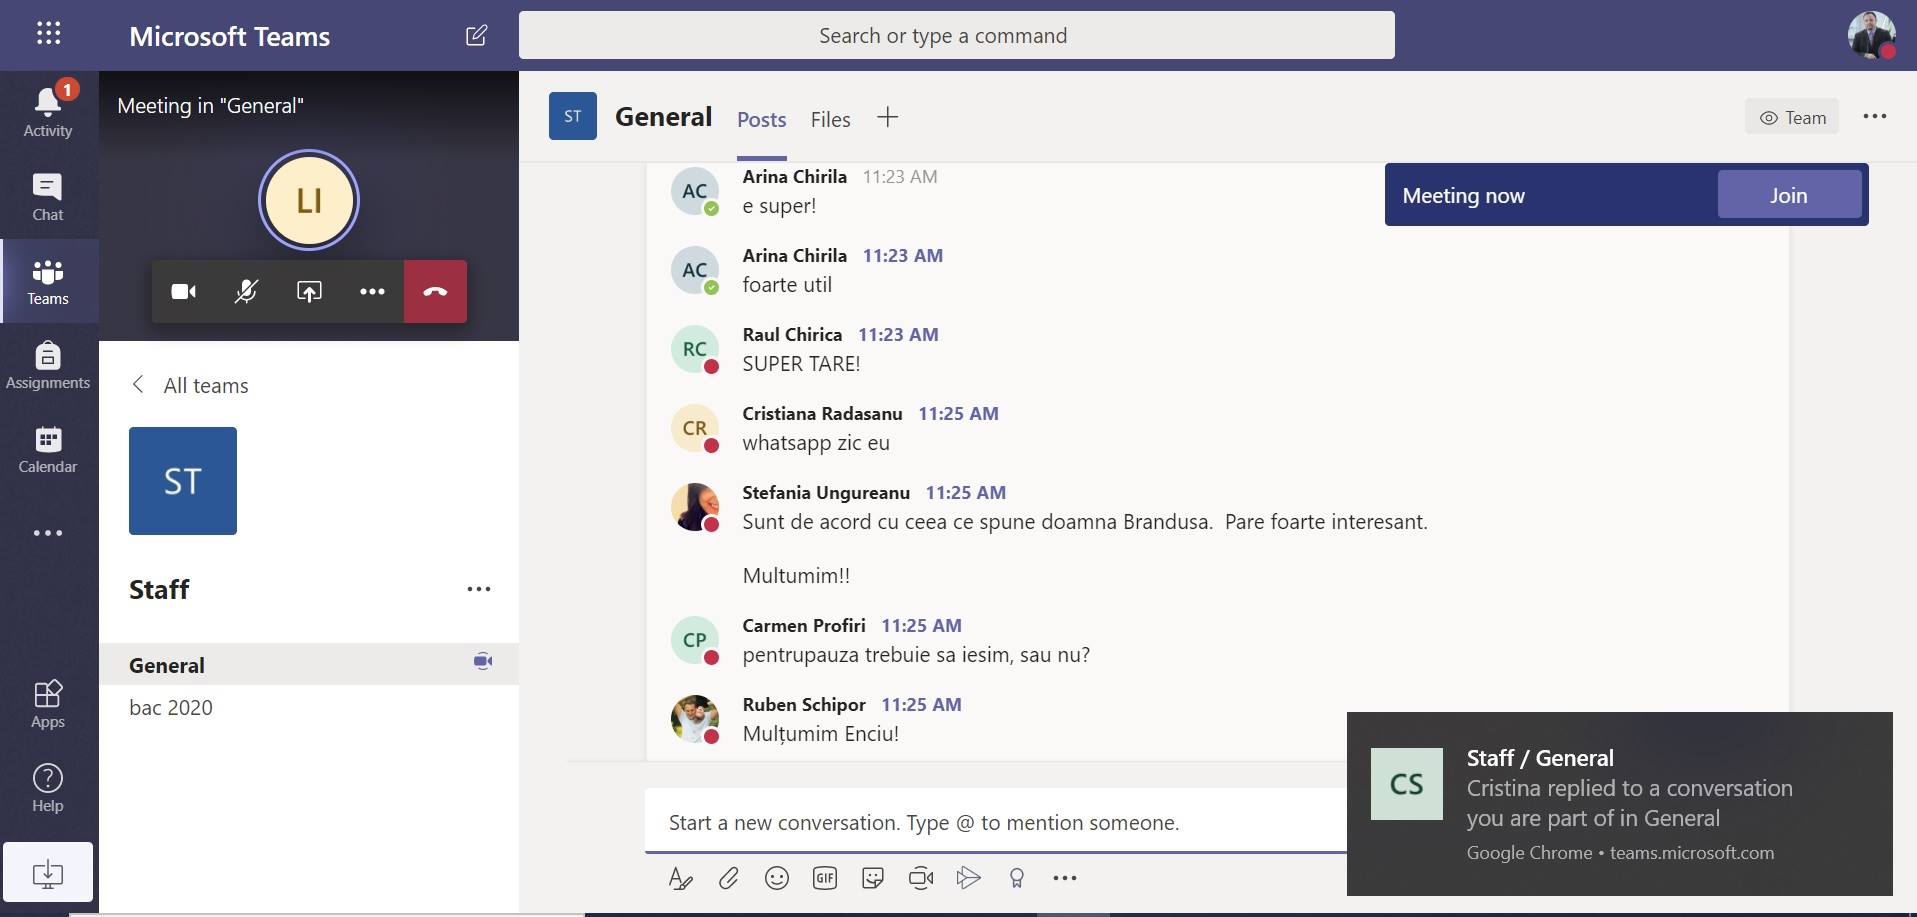
Task: Click Carmen Profiri's CP avatar
Action: pyautogui.click(x=695, y=640)
